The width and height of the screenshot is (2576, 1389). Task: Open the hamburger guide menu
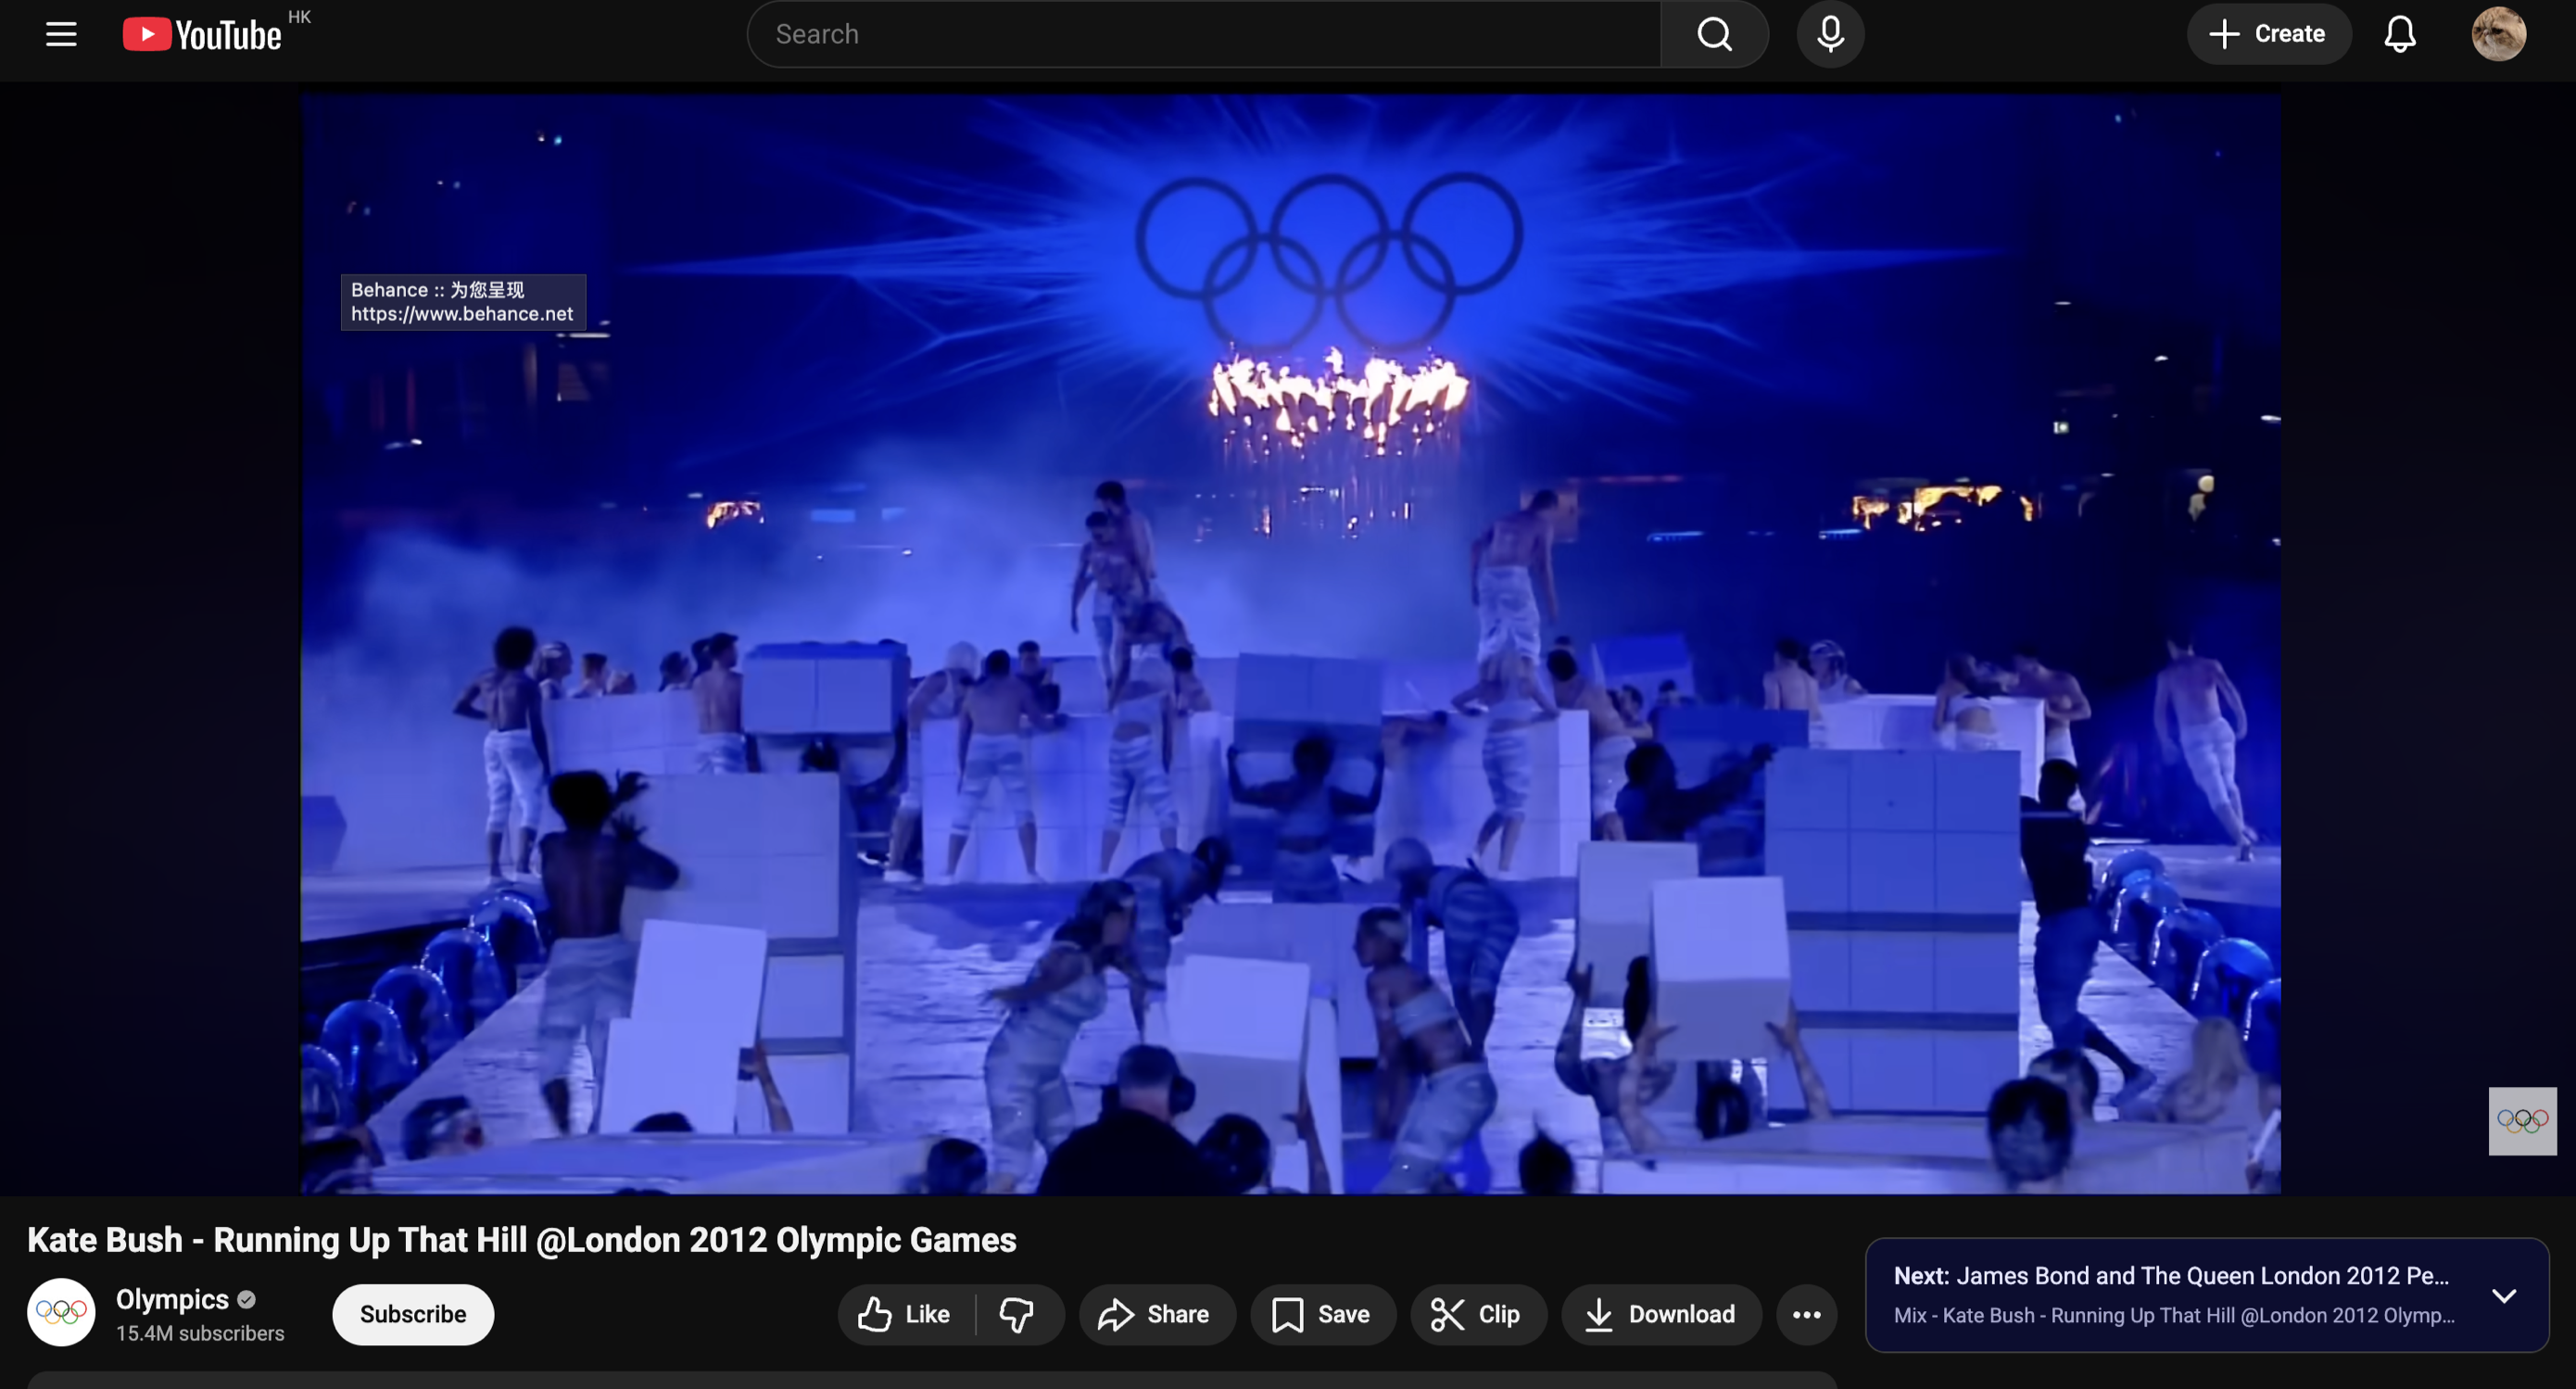click(61, 34)
